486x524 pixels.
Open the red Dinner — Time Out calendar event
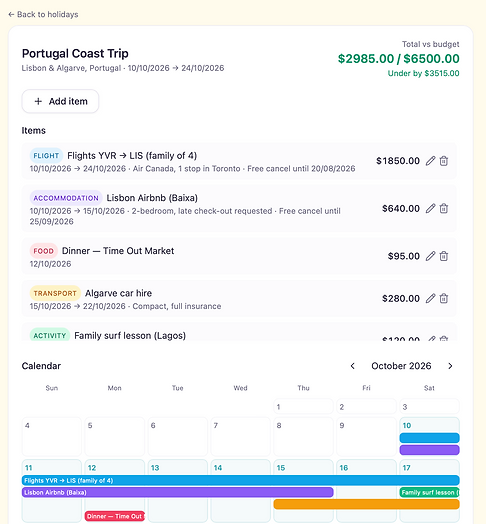point(115,516)
